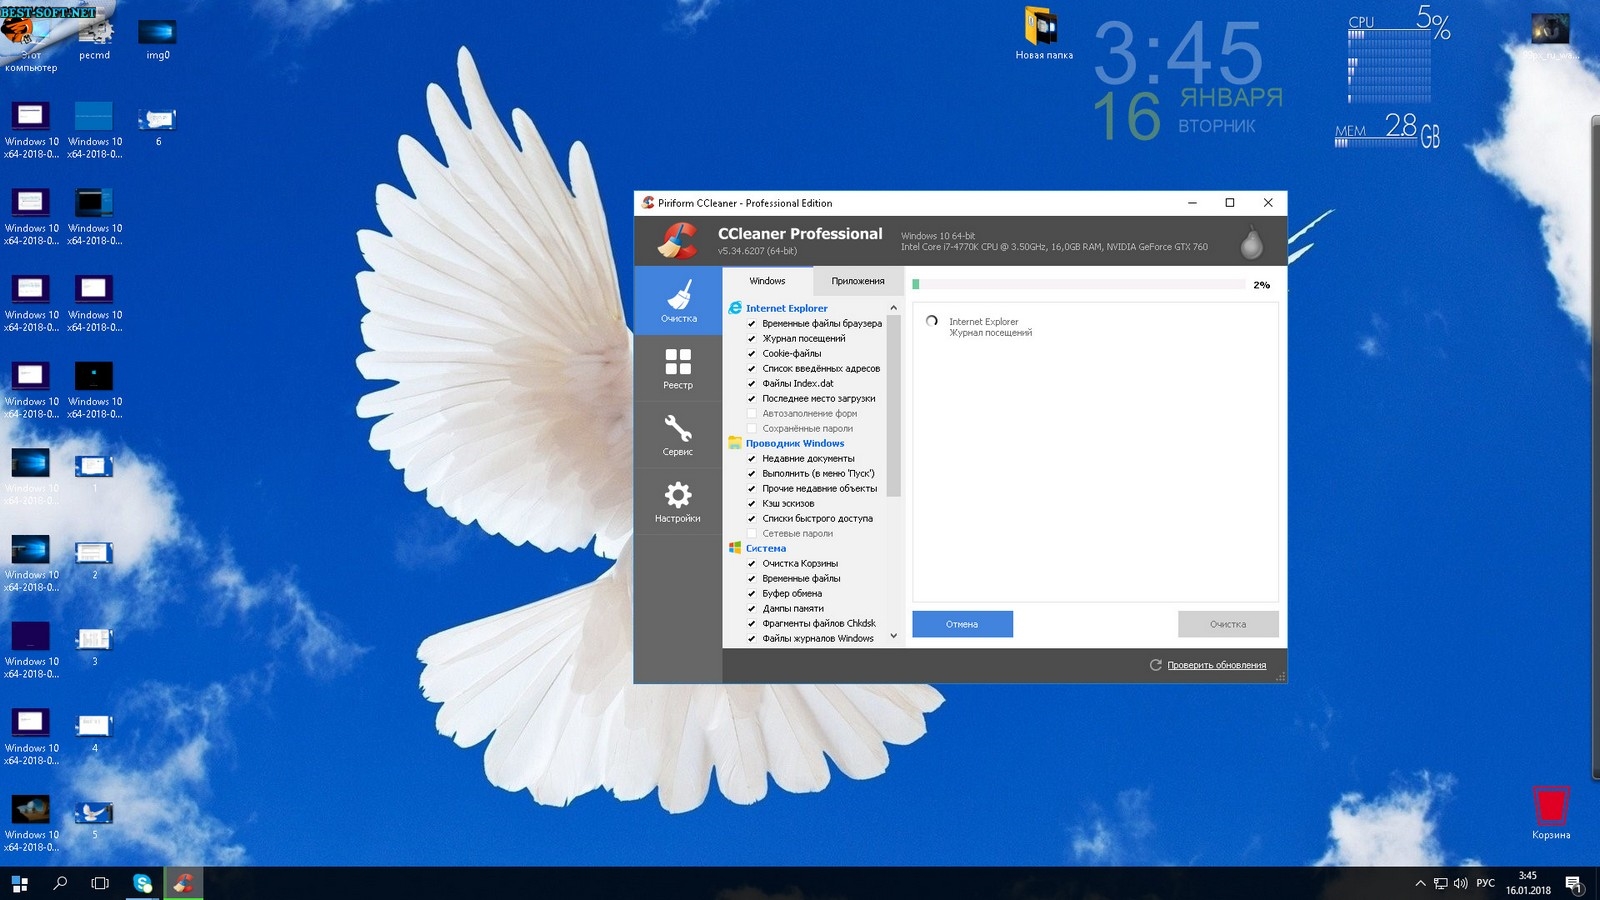Enable the Автозаполнение форм checkbox
The image size is (1600, 900).
752,414
